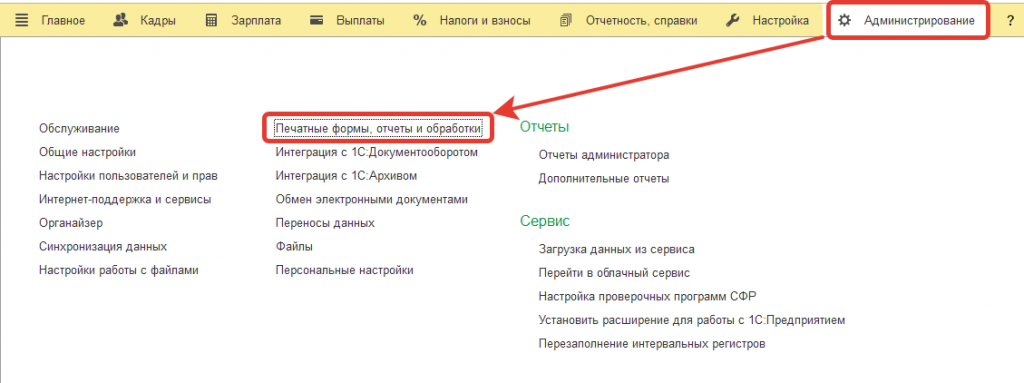Go to Обслуживание
This screenshot has width=1024, height=383.
coord(79,129)
